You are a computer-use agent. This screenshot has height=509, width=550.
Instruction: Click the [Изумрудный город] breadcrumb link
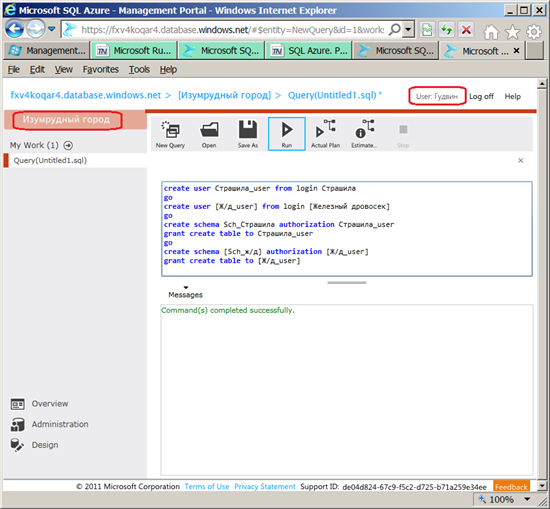point(224,95)
